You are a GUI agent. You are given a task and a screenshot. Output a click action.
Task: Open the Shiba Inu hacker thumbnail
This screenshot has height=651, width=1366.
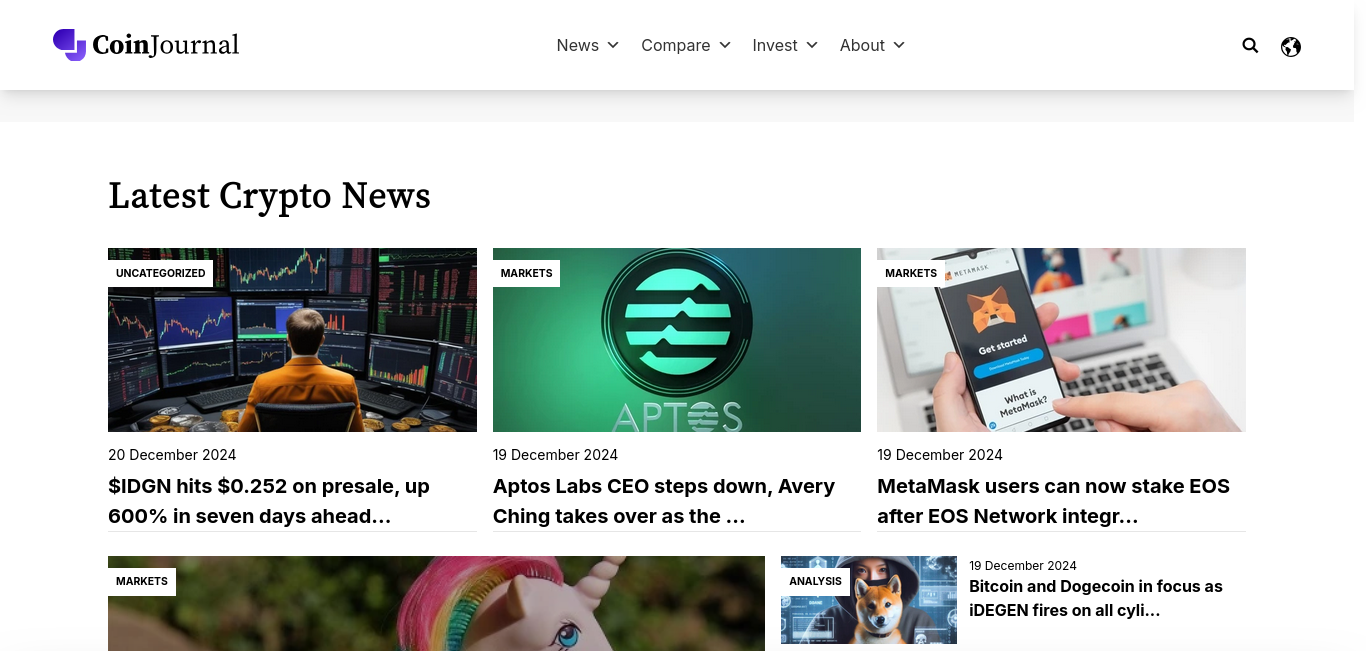pyautogui.click(x=869, y=600)
